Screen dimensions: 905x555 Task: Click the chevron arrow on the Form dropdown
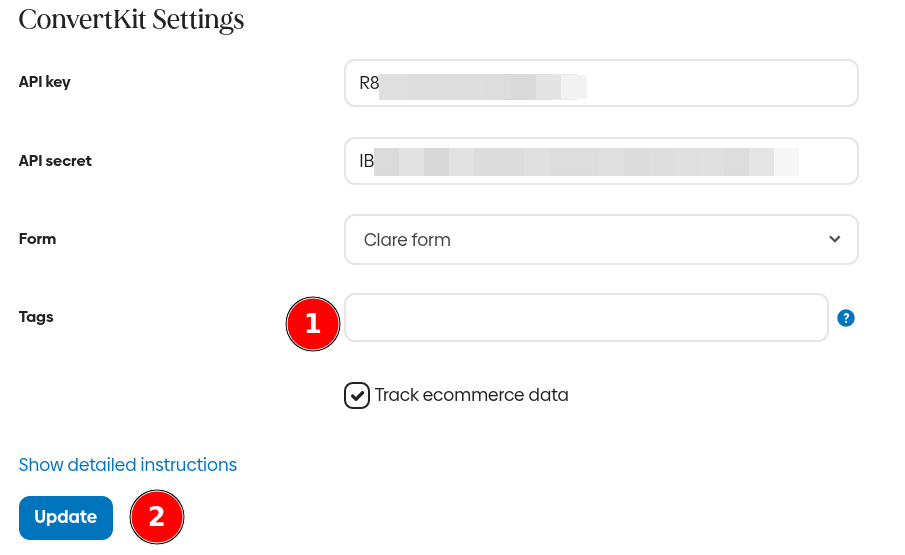[x=835, y=239]
